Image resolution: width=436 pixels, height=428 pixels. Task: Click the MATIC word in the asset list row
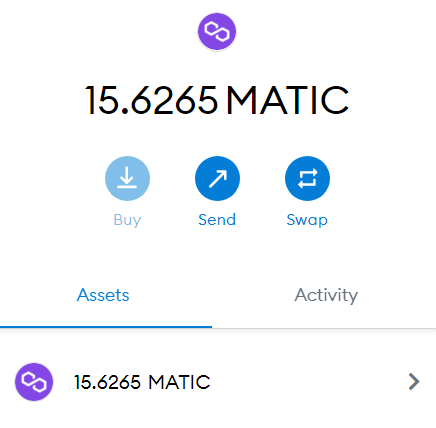(179, 382)
